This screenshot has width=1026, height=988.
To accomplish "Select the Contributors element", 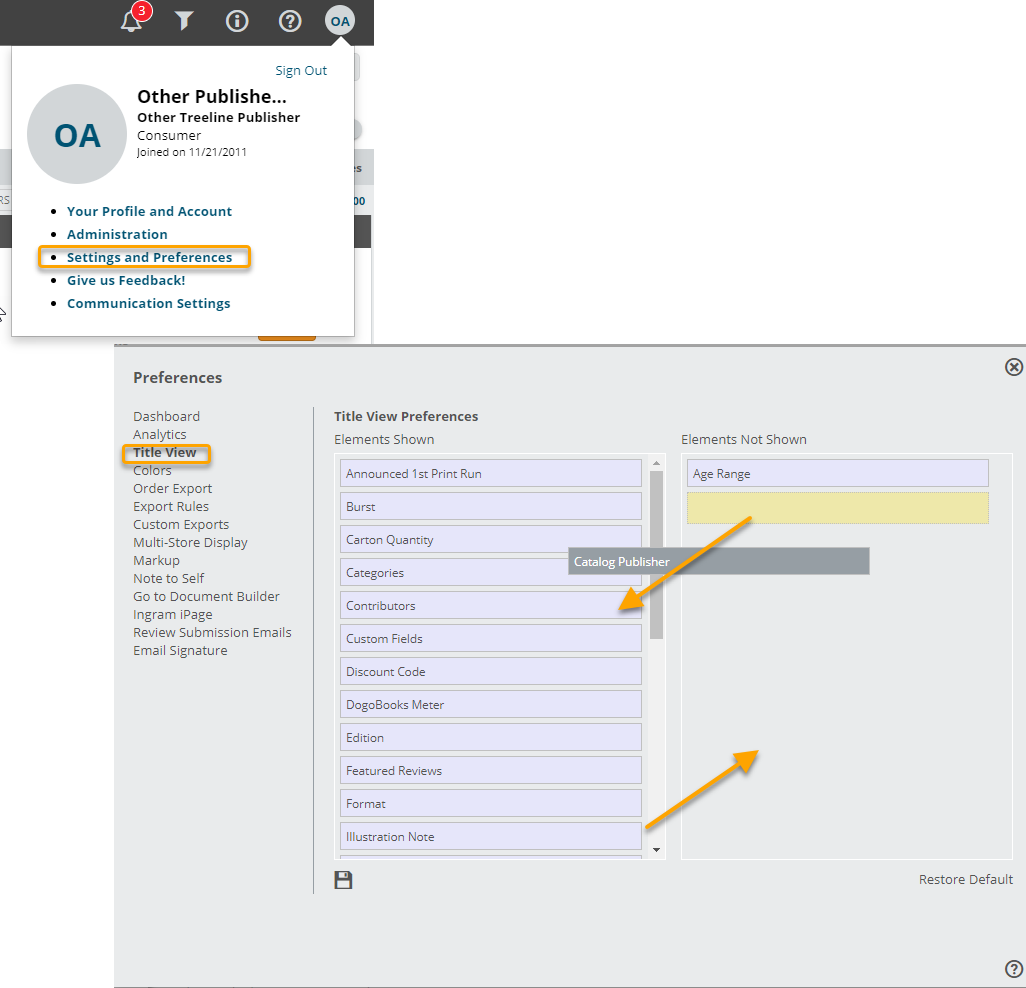I will click(x=491, y=605).
